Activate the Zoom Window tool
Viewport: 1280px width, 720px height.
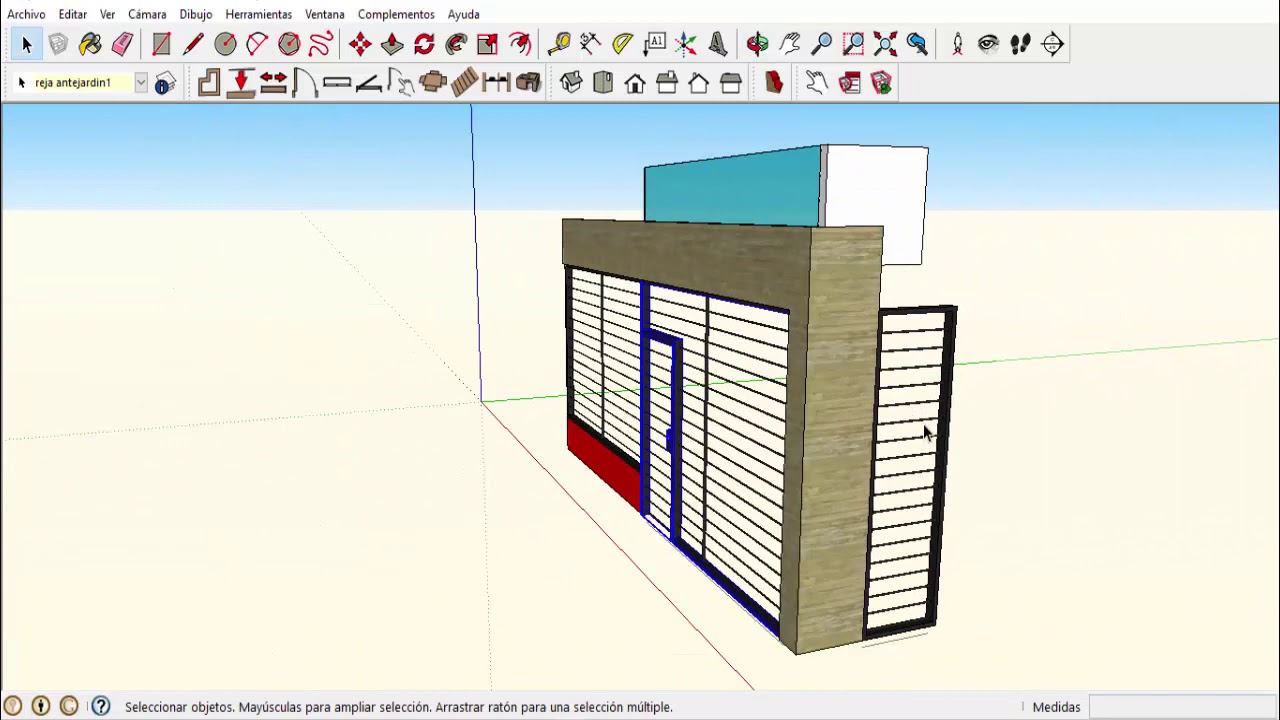tap(854, 44)
